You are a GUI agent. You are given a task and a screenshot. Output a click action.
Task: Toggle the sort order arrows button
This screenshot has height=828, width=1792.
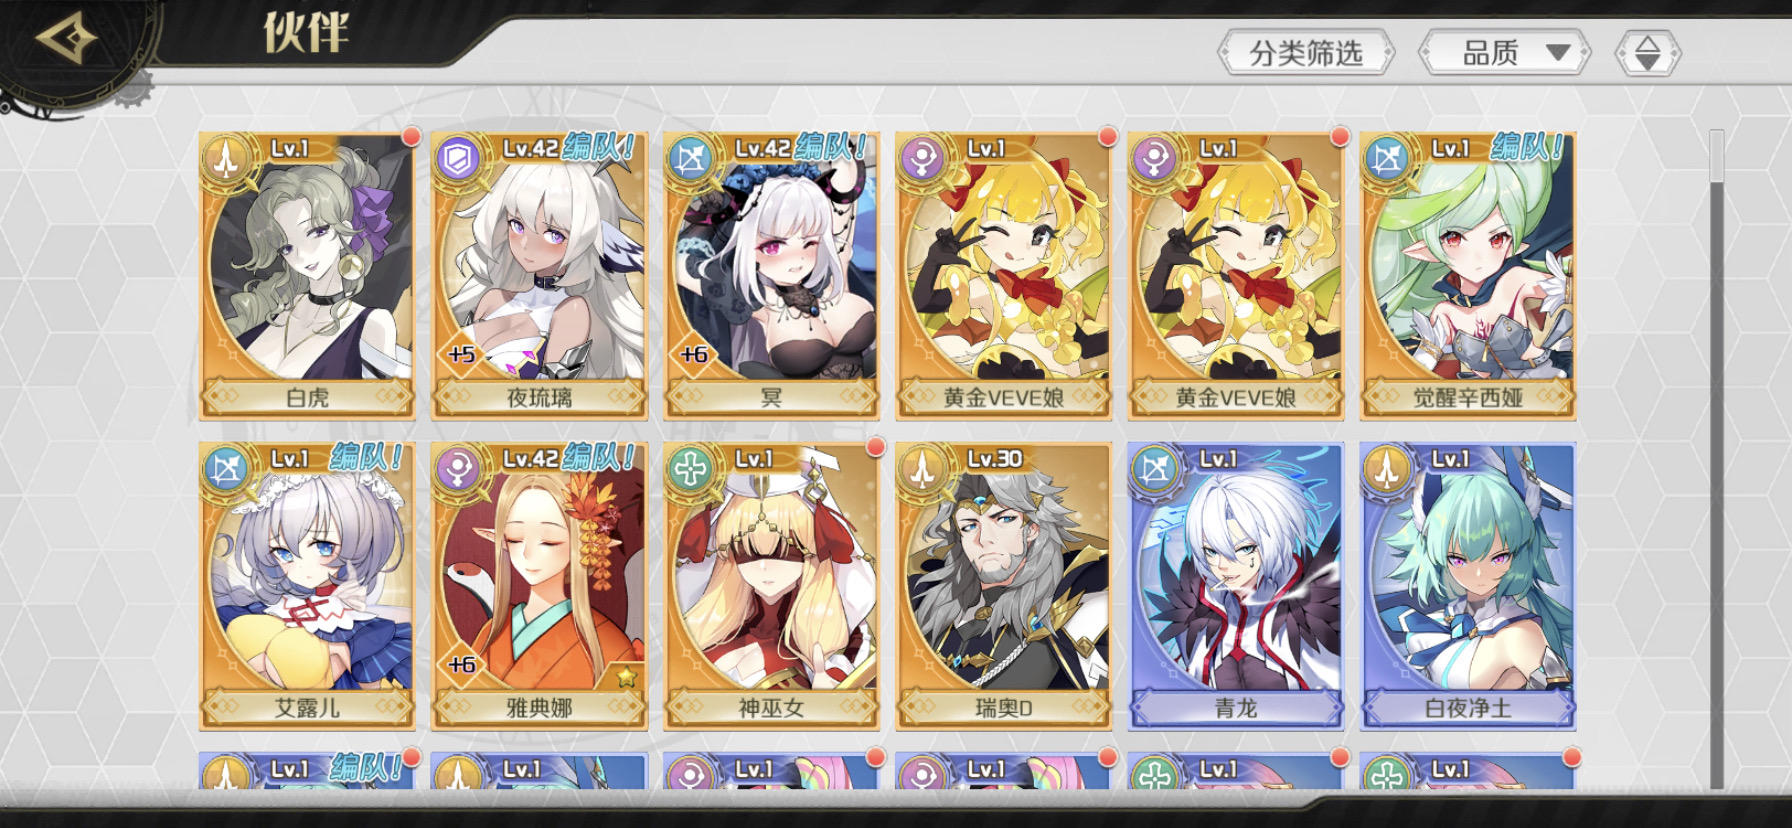1648,53
